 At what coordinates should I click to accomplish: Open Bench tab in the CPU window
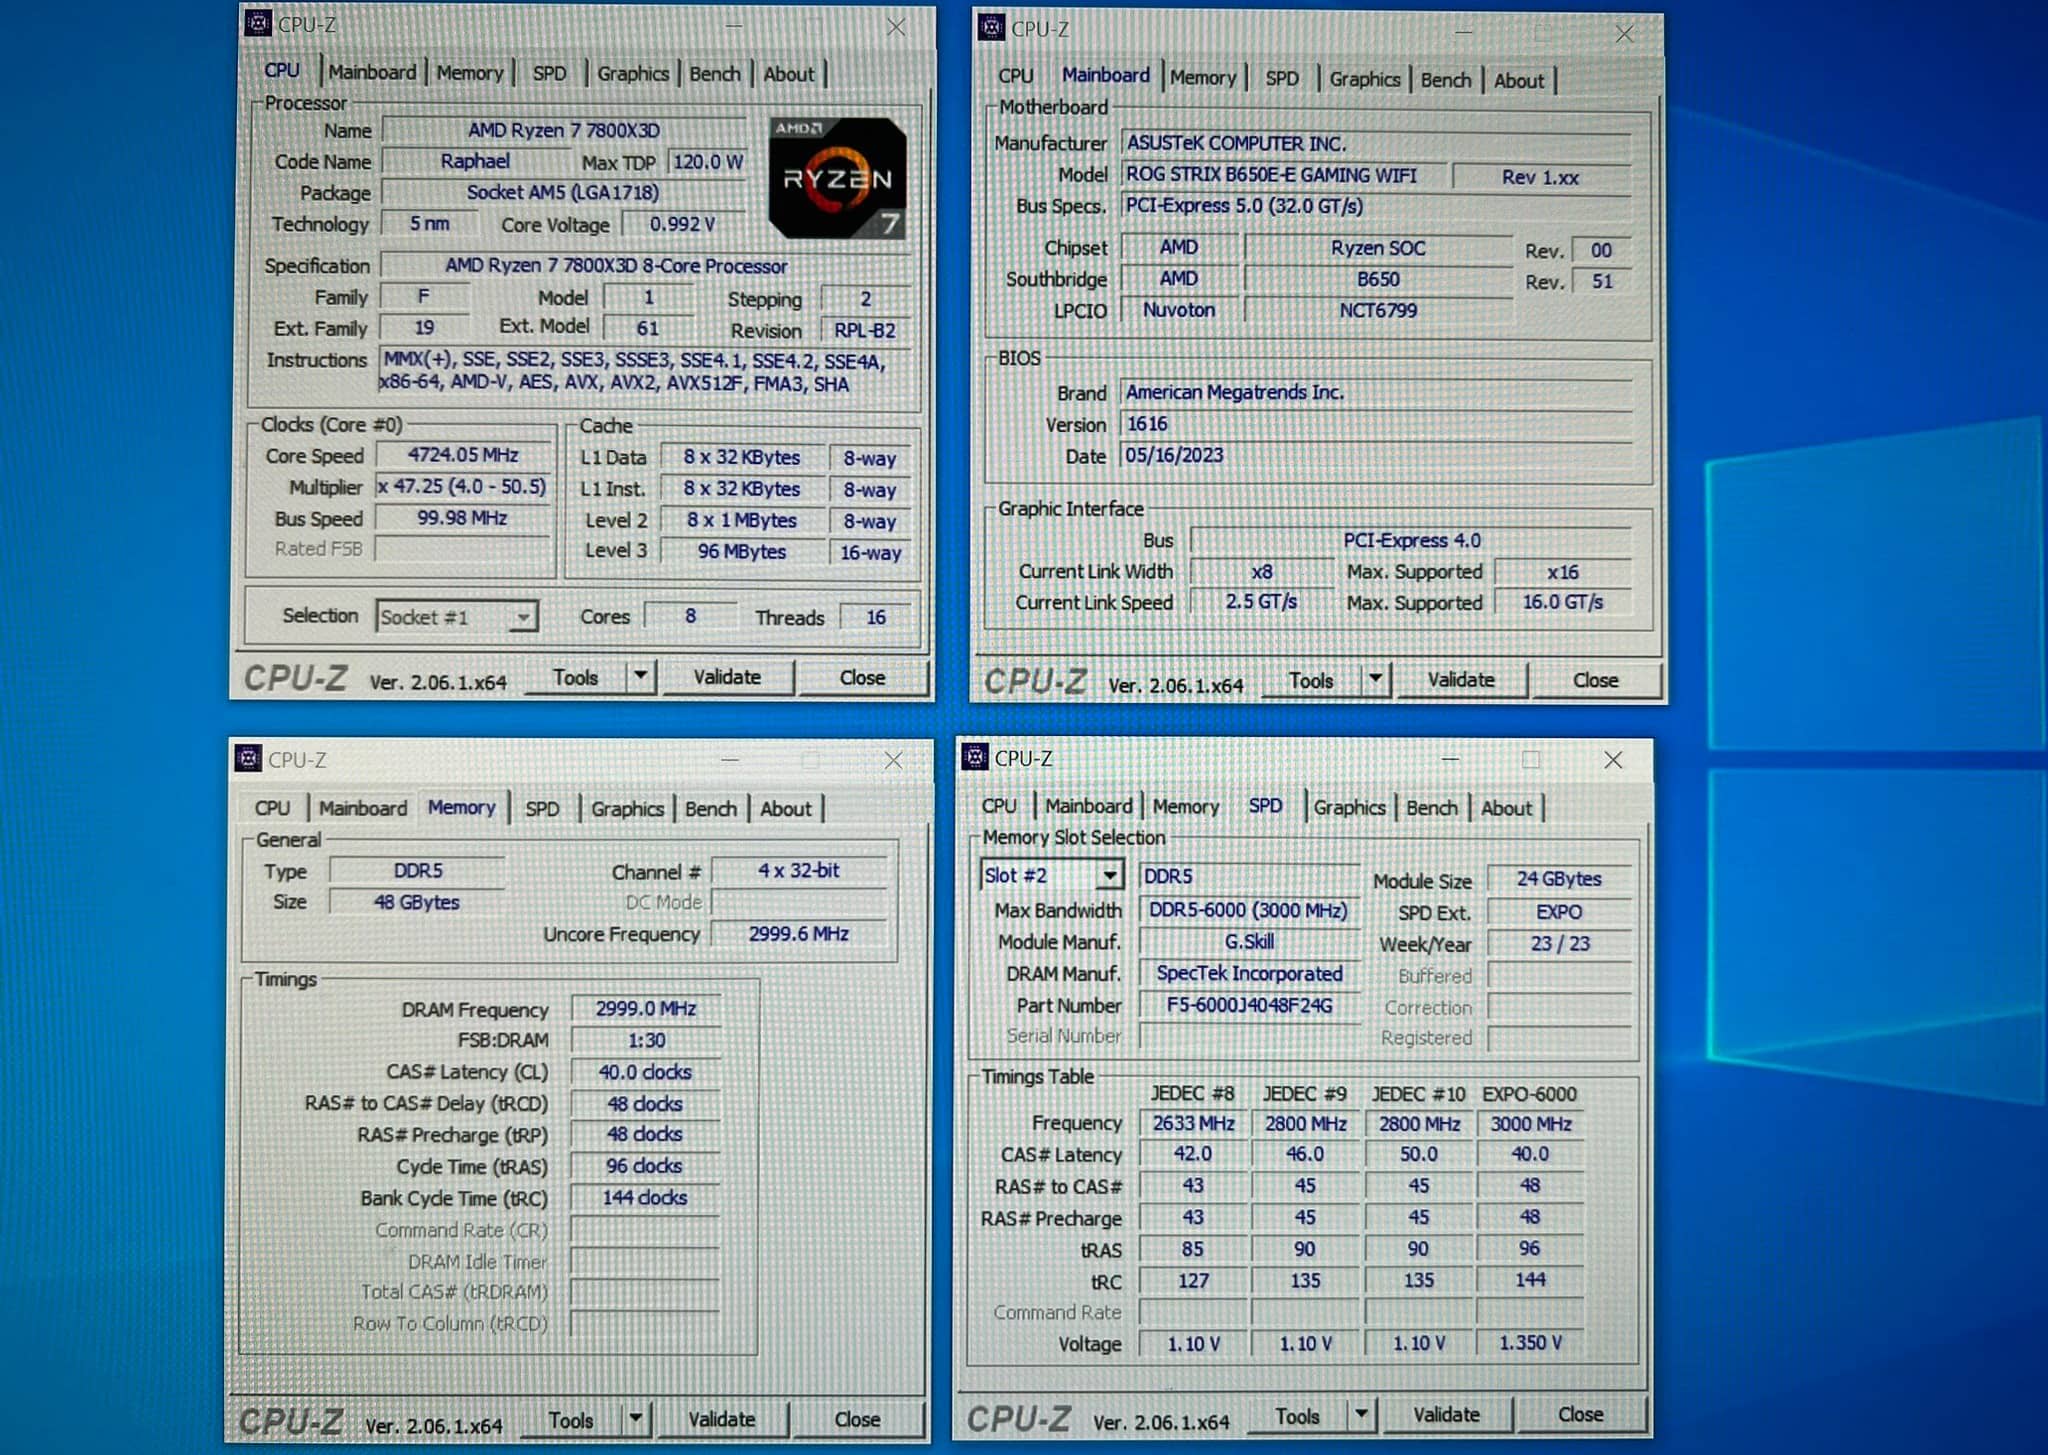pos(715,73)
